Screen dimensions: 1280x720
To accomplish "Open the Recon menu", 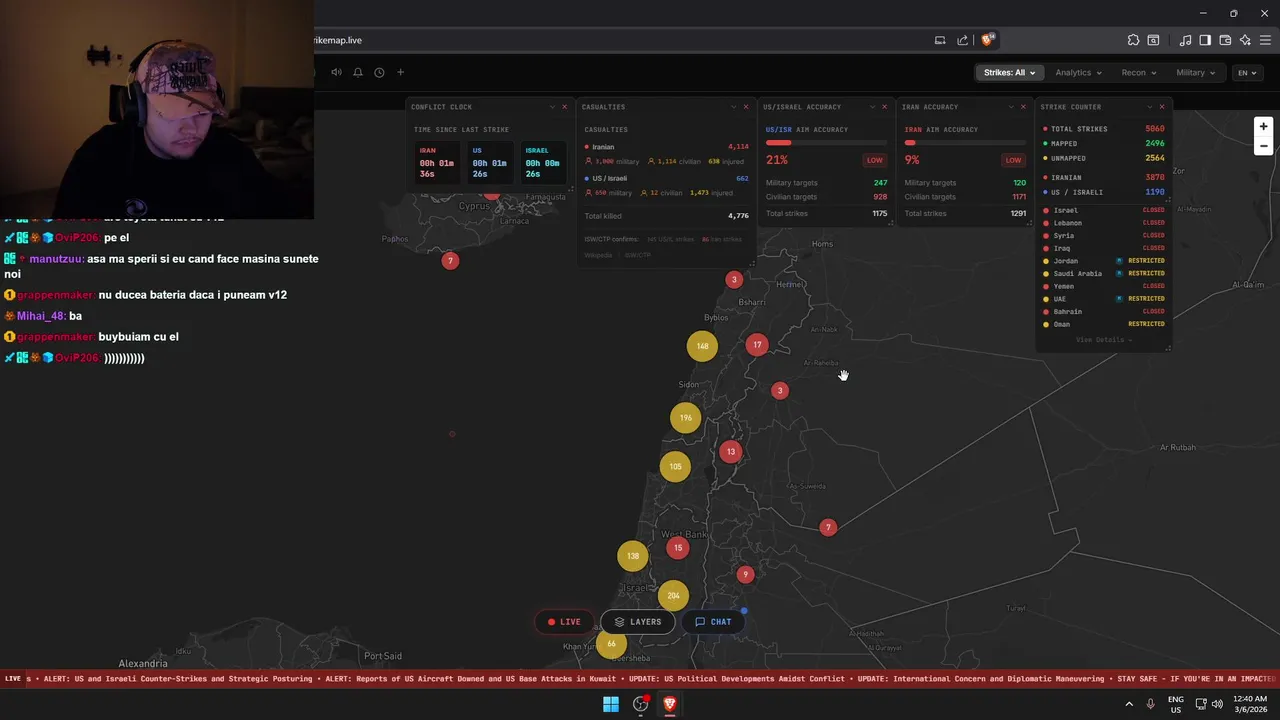I will point(1138,72).
